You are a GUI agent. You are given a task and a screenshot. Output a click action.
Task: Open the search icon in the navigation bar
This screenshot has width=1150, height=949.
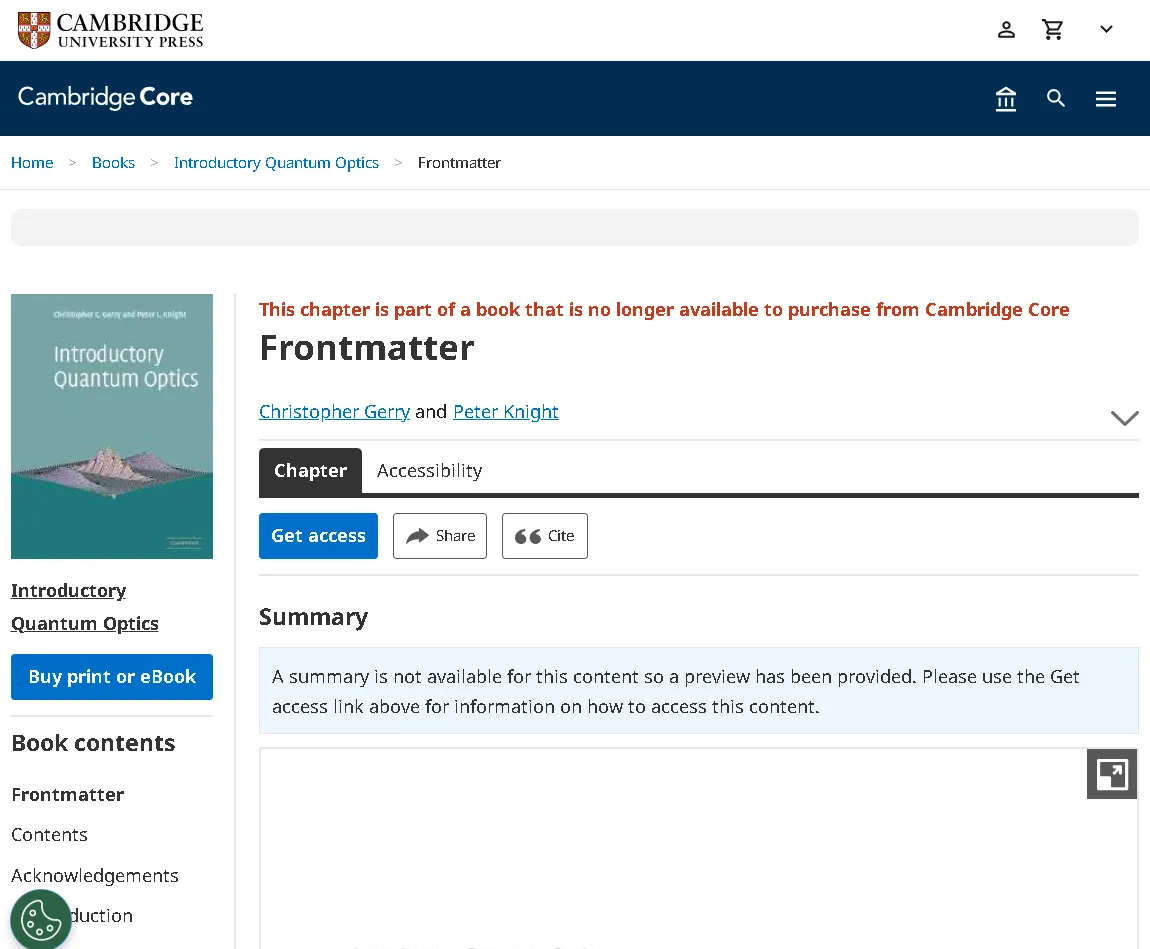1056,98
